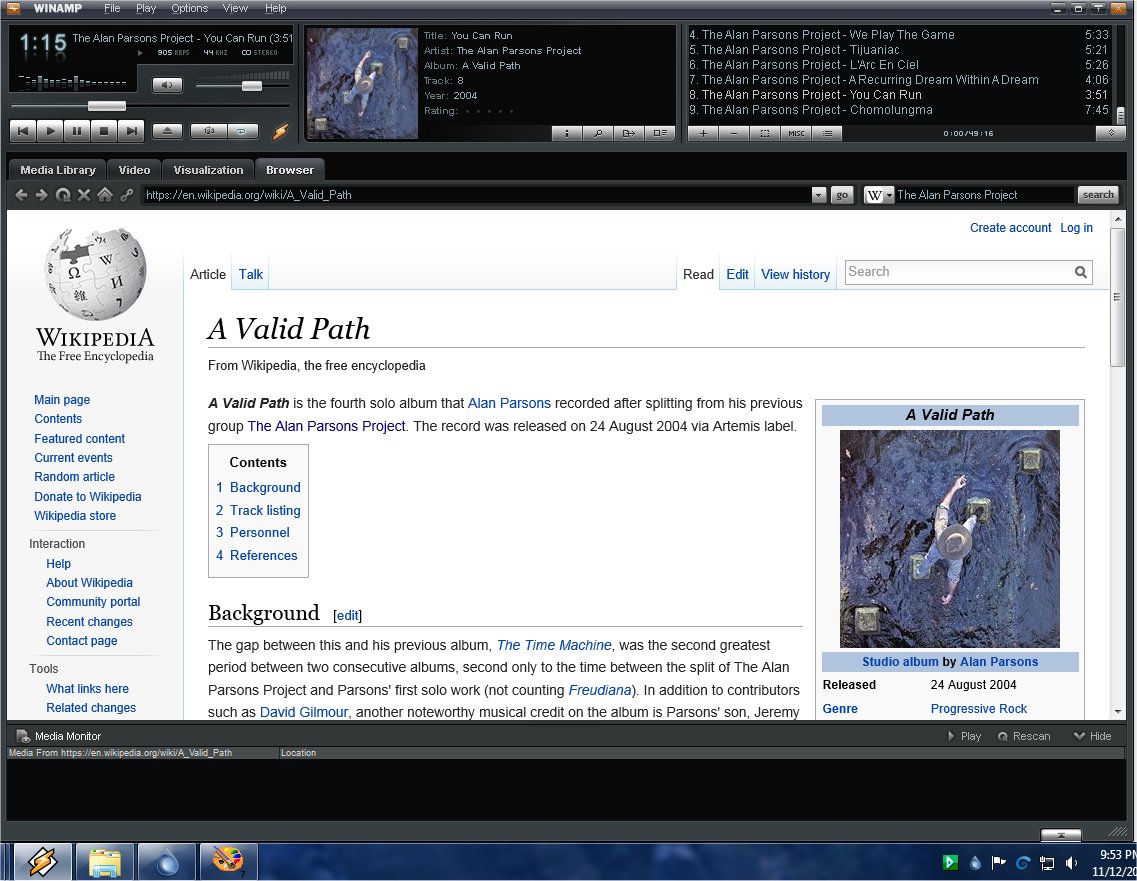The height and width of the screenshot is (881, 1137).
Task: Refresh the browser page
Action: pyautogui.click(x=63, y=195)
